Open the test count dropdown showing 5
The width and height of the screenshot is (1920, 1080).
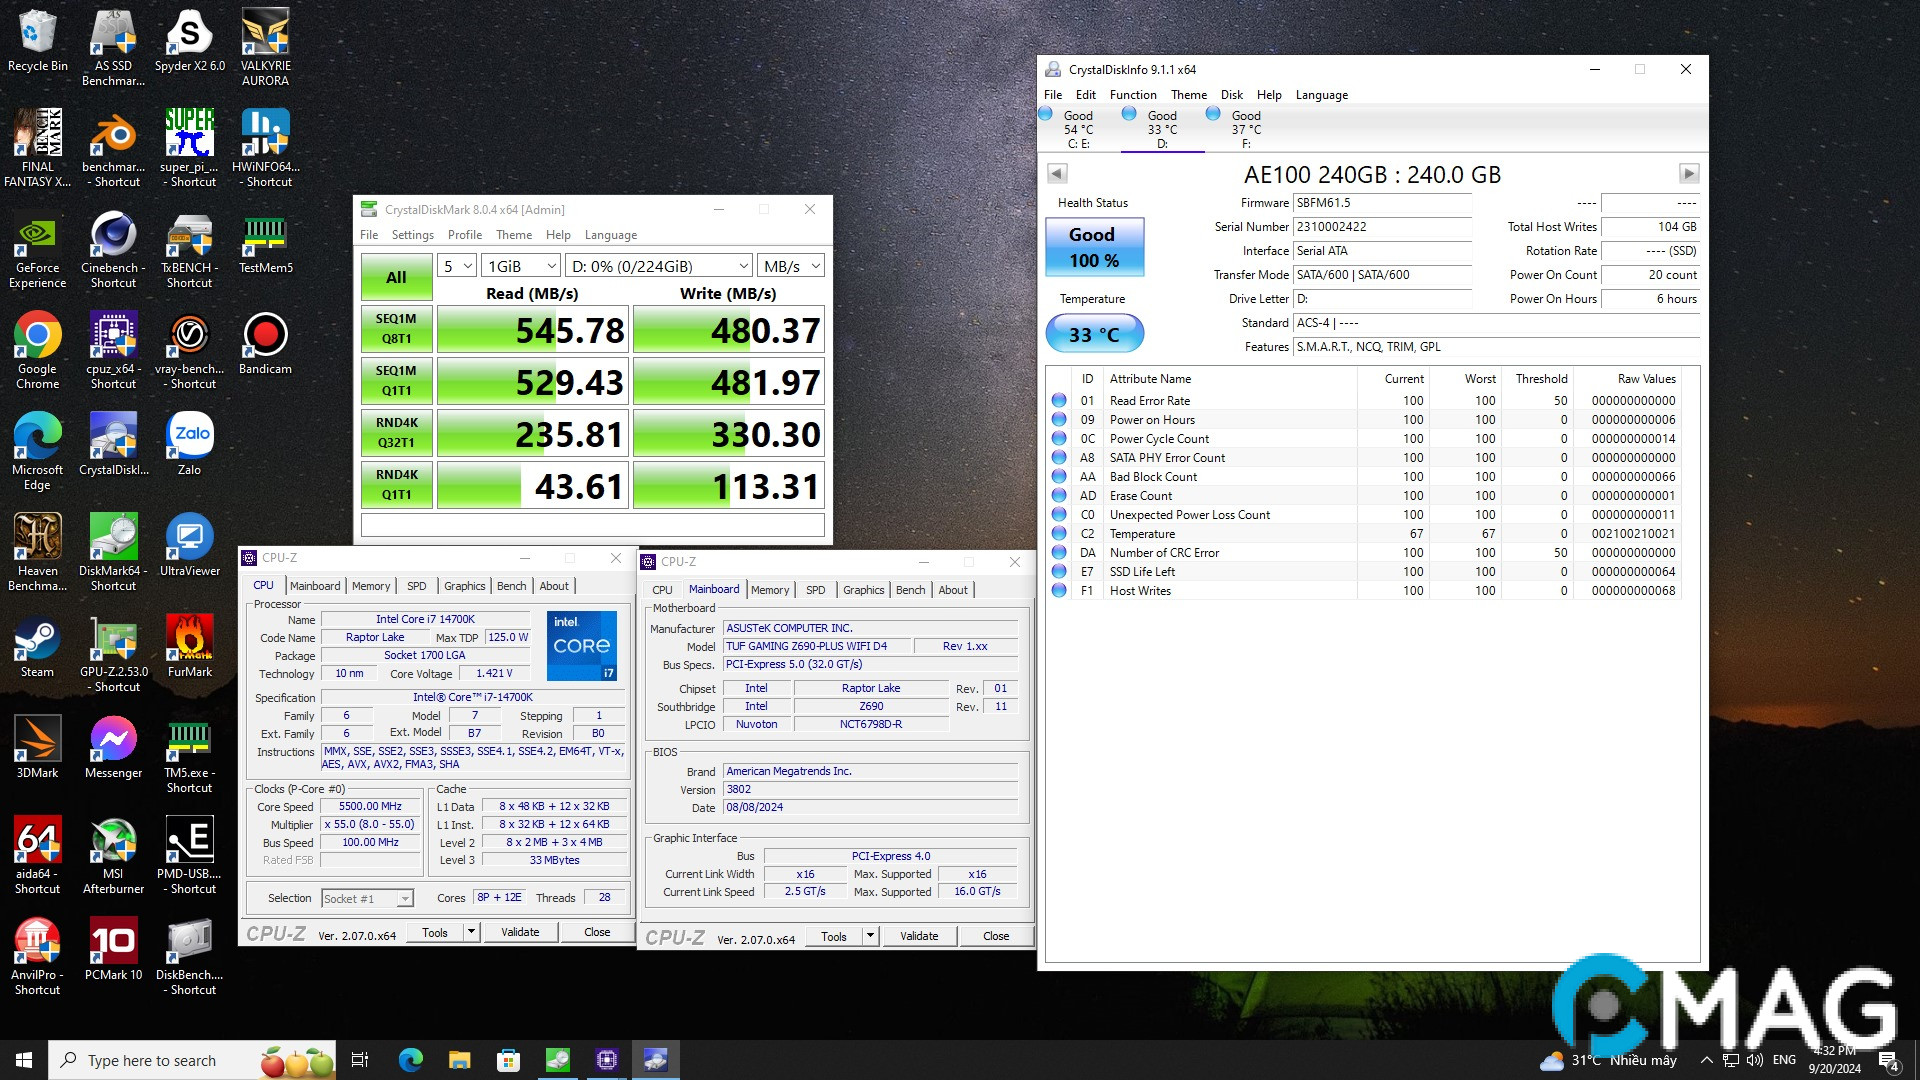pos(456,265)
